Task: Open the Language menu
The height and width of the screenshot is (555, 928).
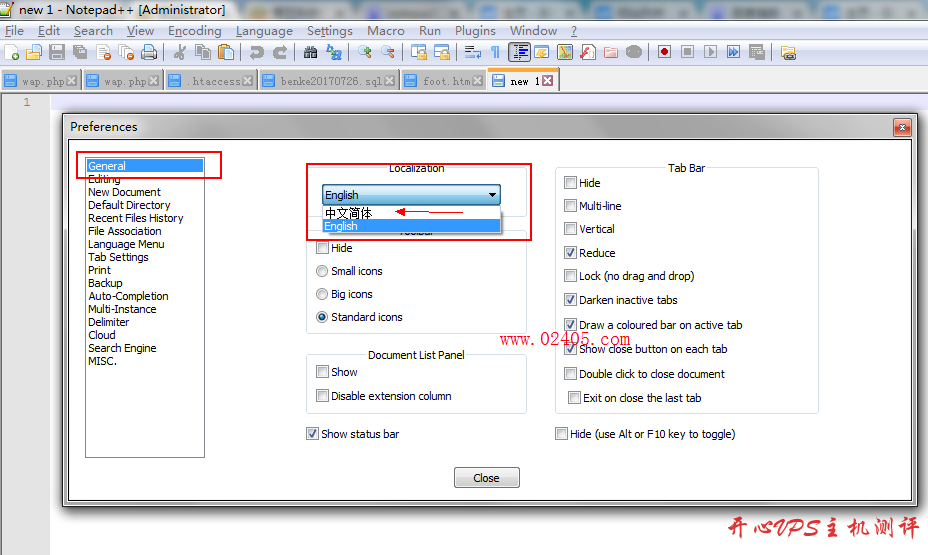Action: click(x=264, y=31)
